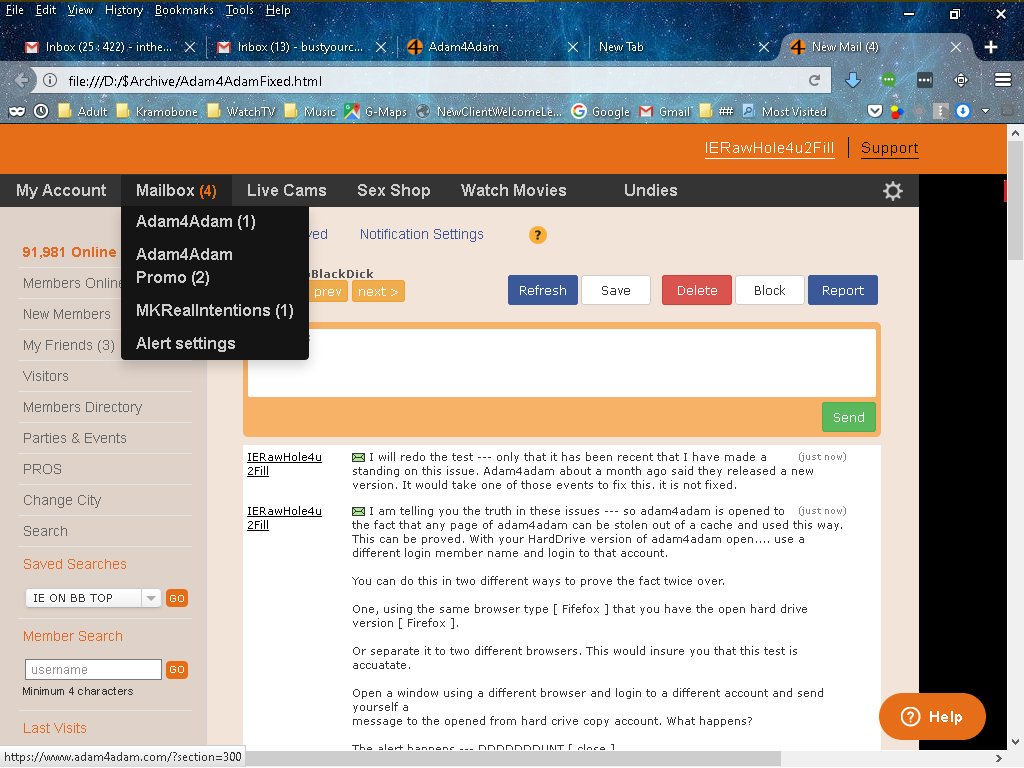Click the orange Help chat button
Screen dimensions: 1024x768
click(932, 716)
